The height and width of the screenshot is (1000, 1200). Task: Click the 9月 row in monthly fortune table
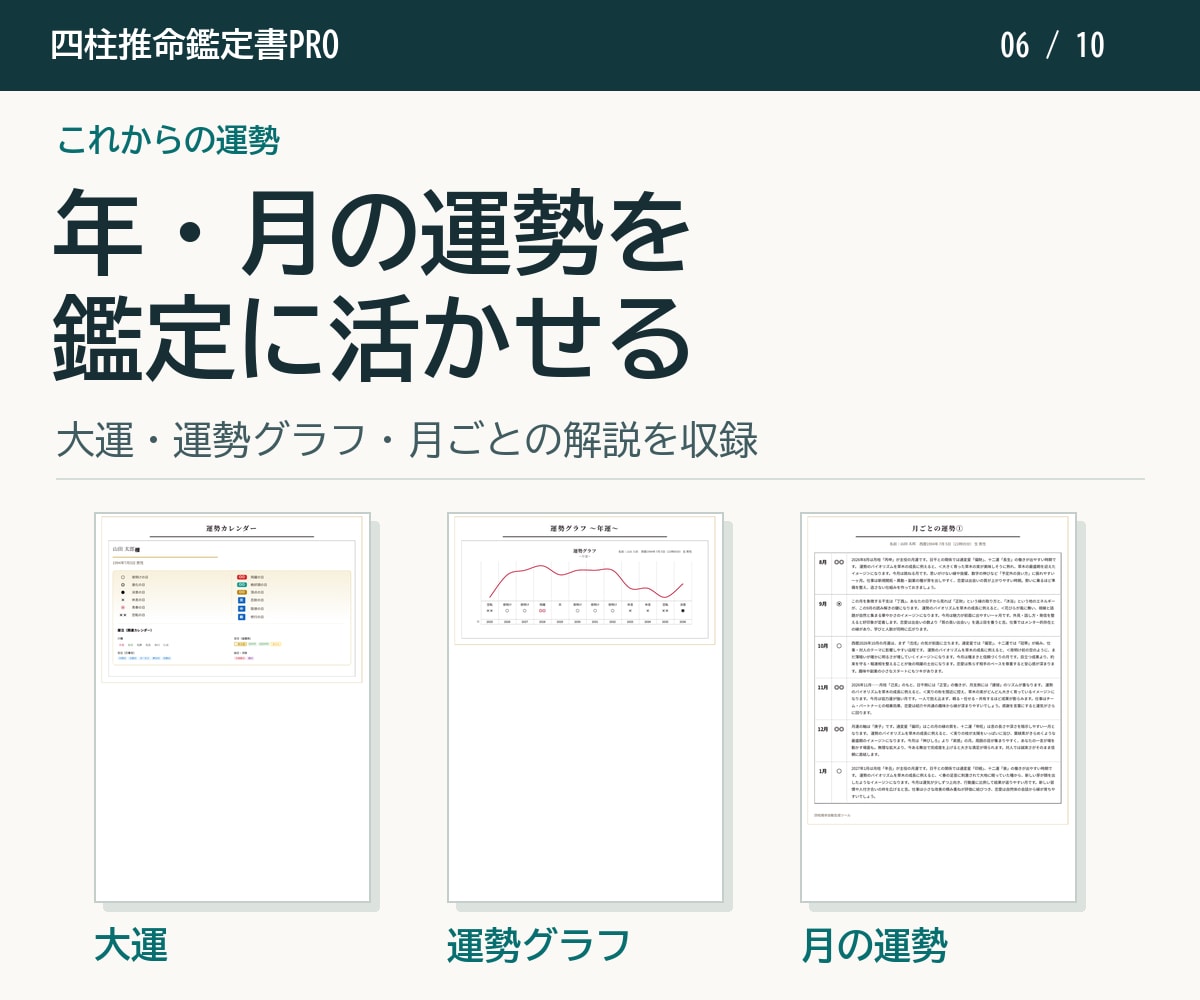(x=938, y=613)
